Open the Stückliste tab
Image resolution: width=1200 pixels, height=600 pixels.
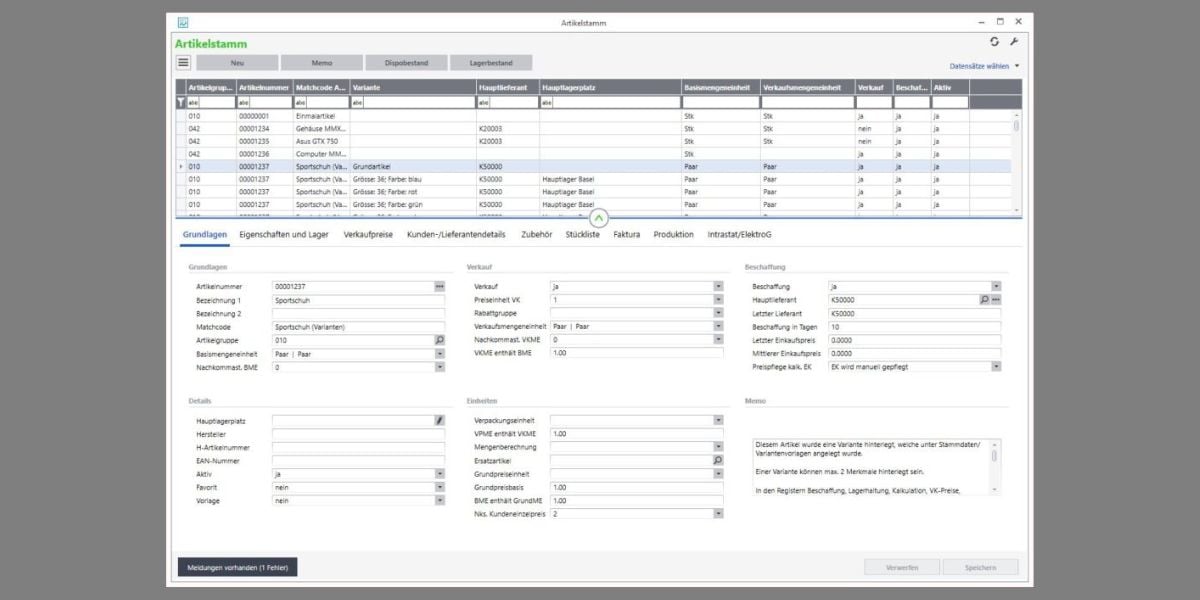point(583,235)
